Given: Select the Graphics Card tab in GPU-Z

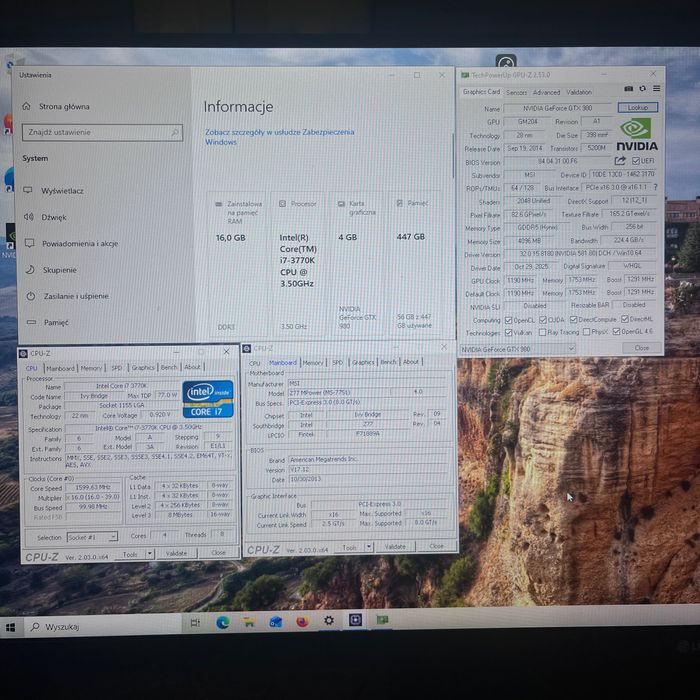Looking at the screenshot, I should point(481,92).
